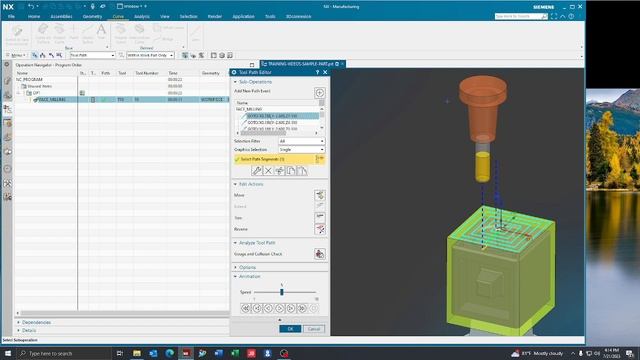Switch to the Assemblies ribbon tab
This screenshot has width=640, height=360.
click(61, 16)
